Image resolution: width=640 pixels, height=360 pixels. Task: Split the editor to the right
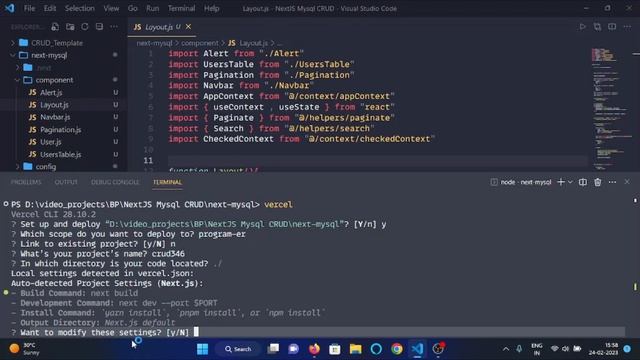pyautogui.click(x=612, y=27)
